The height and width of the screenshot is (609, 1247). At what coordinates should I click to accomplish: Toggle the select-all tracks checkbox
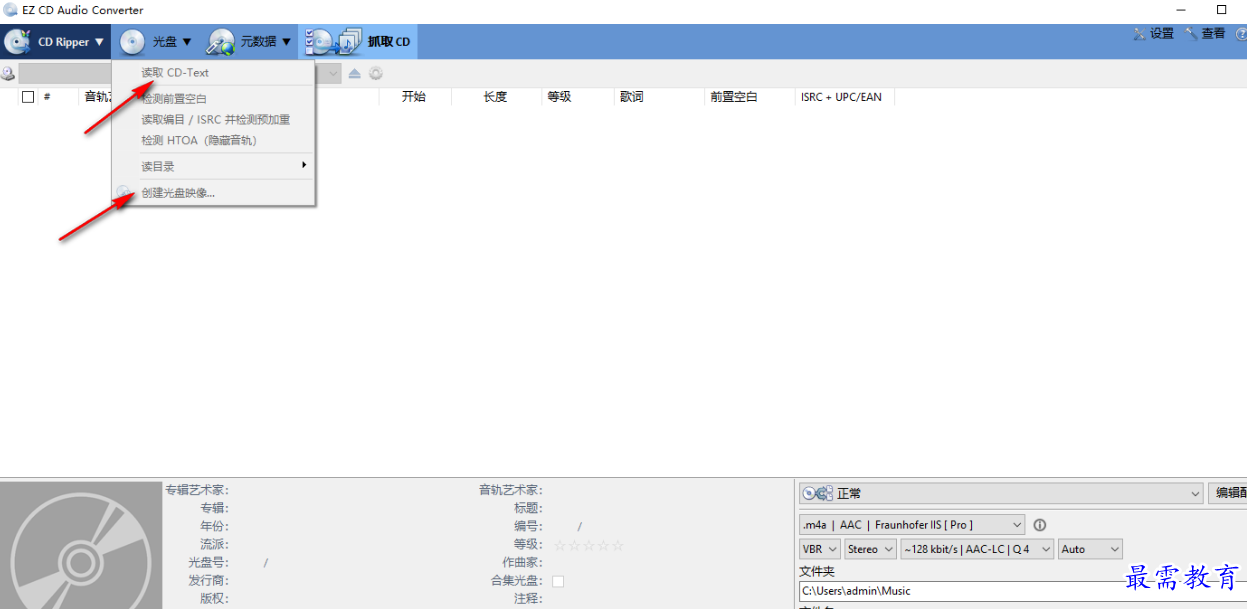[x=28, y=97]
